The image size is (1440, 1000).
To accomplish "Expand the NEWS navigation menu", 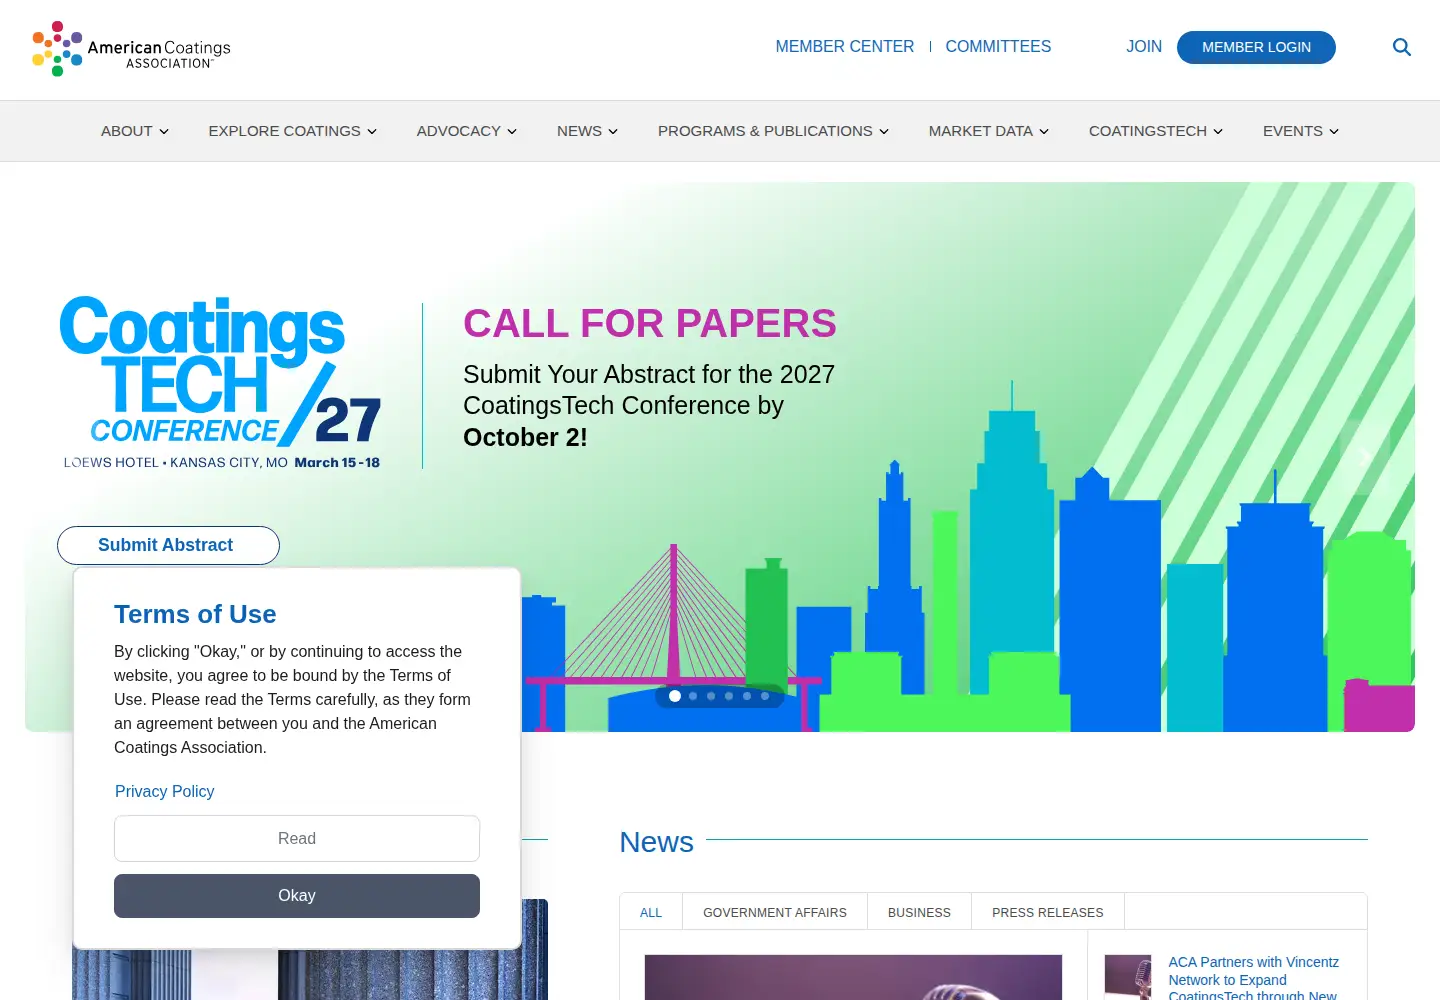I will (x=588, y=131).
